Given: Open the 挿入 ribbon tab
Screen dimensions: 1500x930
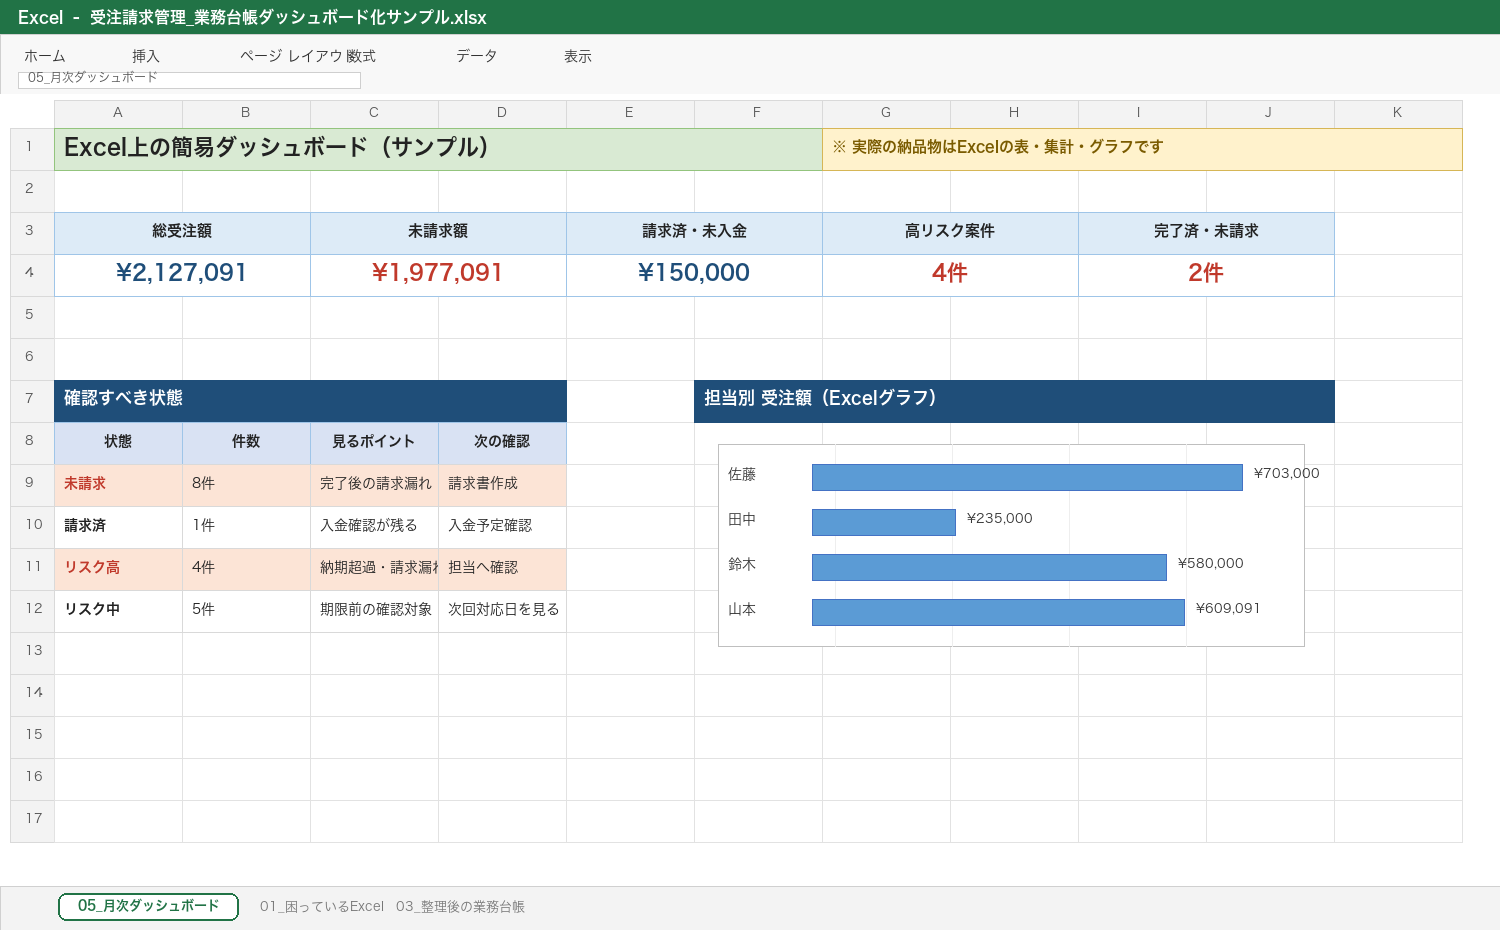Looking at the screenshot, I should coord(146,56).
